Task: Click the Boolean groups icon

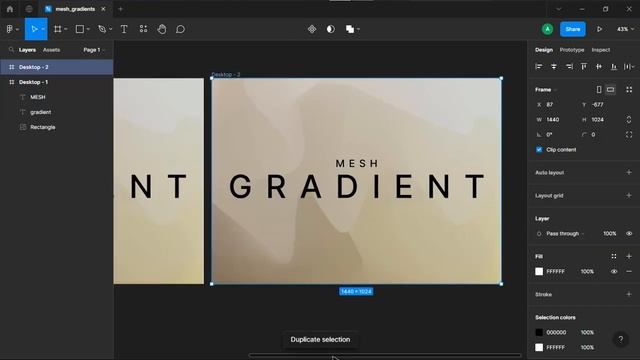Action: [x=350, y=29]
